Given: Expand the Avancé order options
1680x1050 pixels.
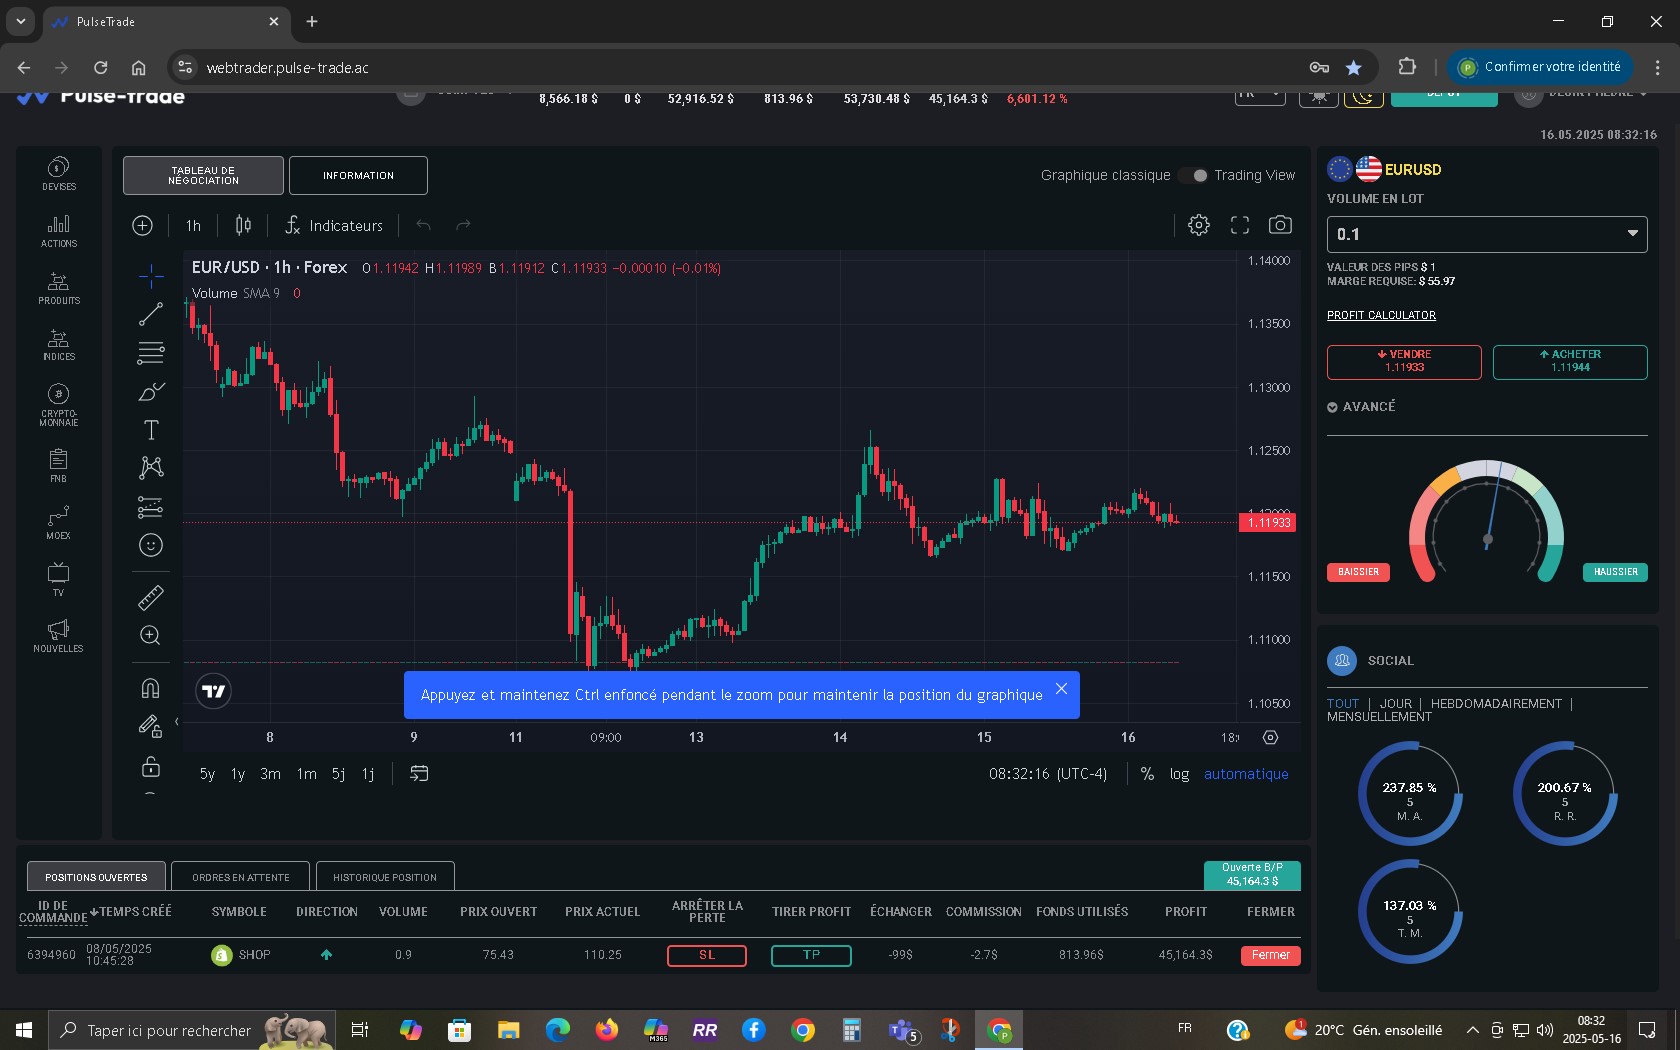Looking at the screenshot, I should click(1361, 407).
